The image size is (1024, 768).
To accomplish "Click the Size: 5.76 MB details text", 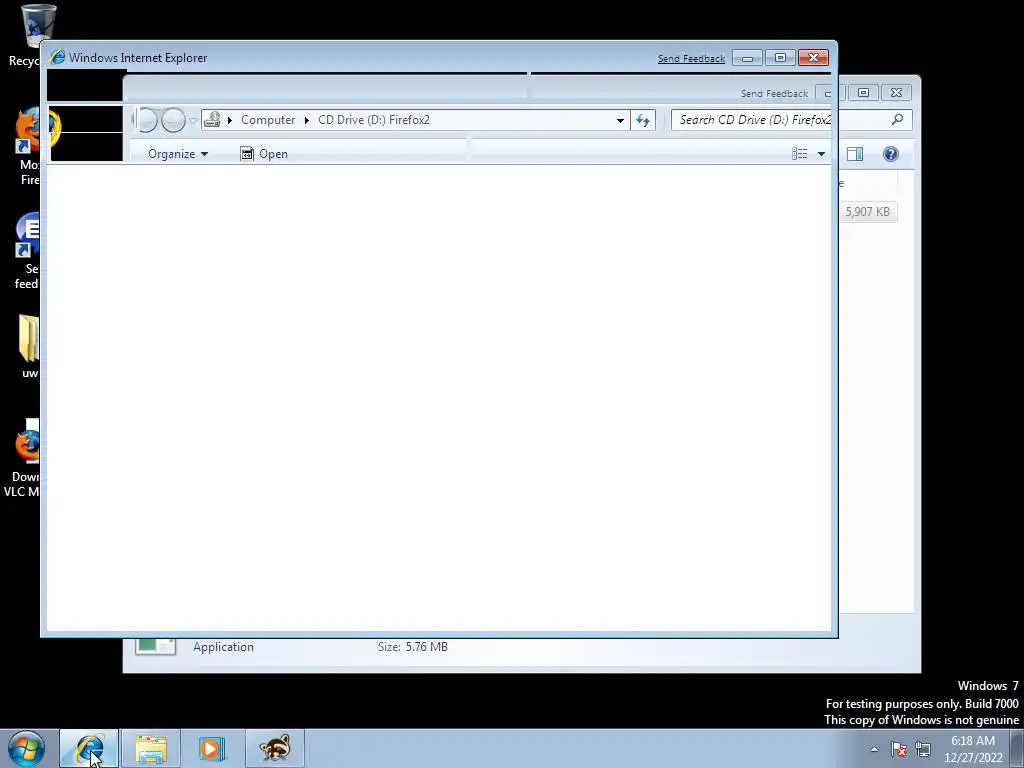I will pos(413,647).
